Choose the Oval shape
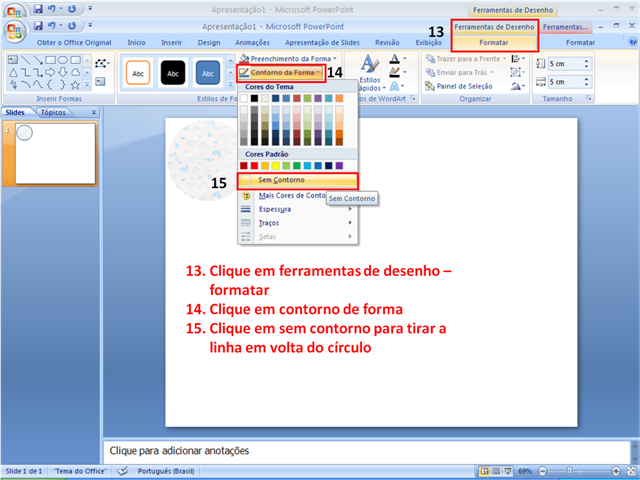Screen dimensions: 640x480 point(63,60)
